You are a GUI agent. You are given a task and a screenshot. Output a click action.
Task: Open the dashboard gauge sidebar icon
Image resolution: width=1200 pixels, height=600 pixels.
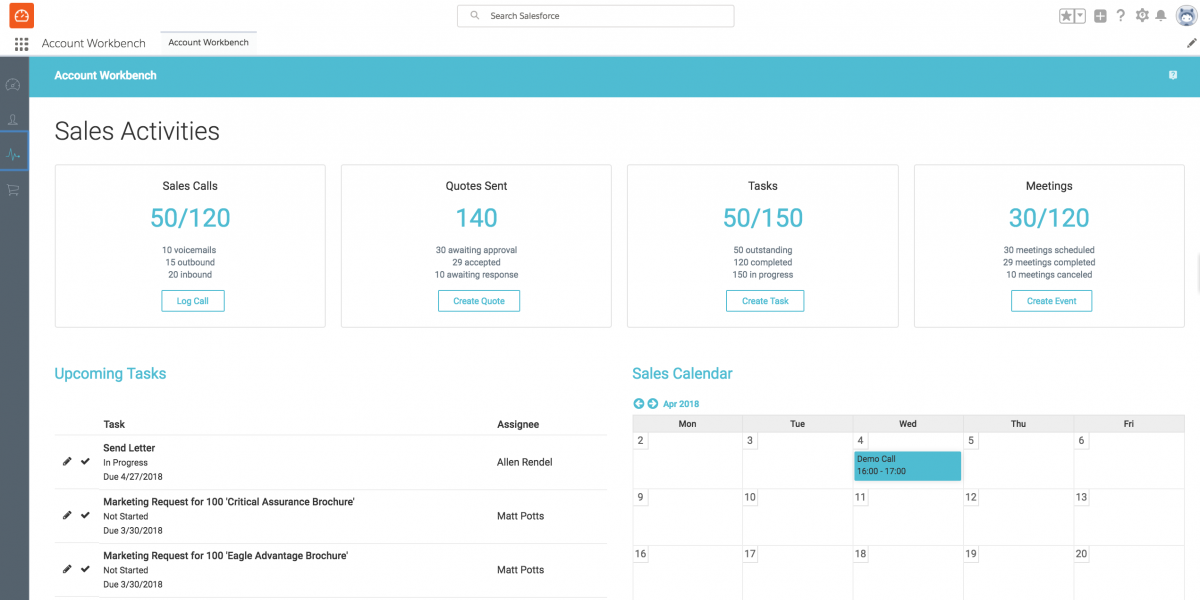(13, 85)
